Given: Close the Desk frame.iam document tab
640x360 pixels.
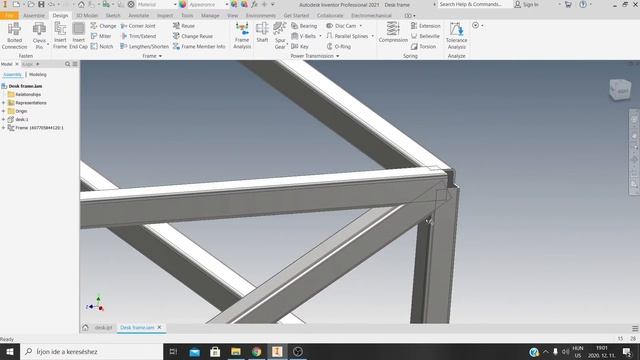Looking at the screenshot, I should (x=160, y=327).
